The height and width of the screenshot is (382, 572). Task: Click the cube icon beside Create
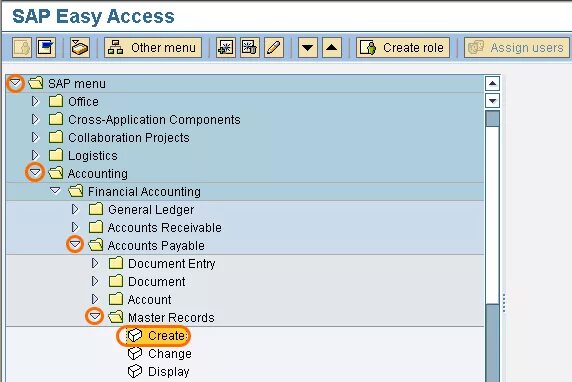pos(135,335)
